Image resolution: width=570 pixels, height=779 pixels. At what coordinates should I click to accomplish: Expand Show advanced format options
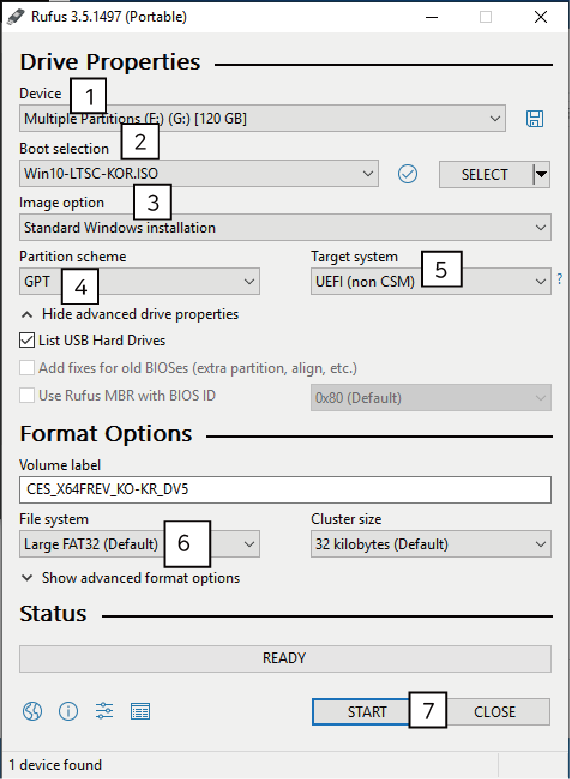pos(131,578)
